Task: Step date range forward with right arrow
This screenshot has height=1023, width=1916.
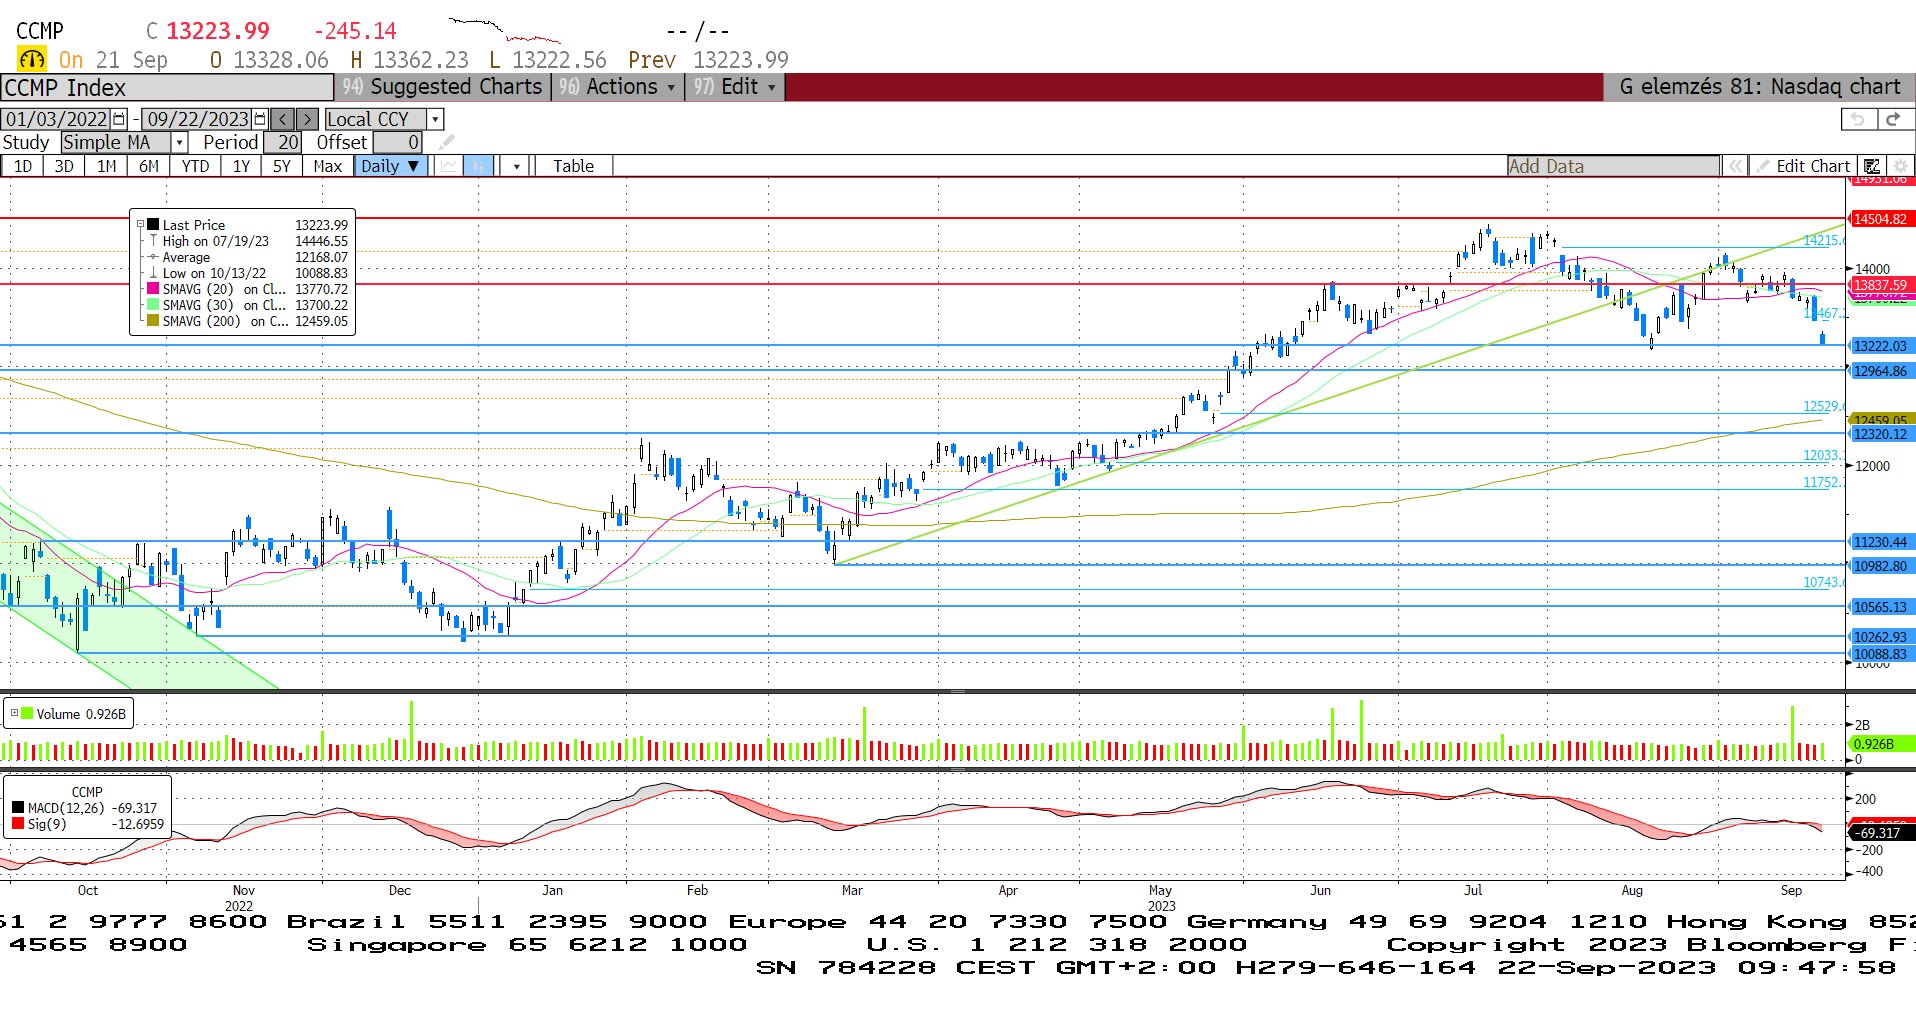Action: coord(307,119)
